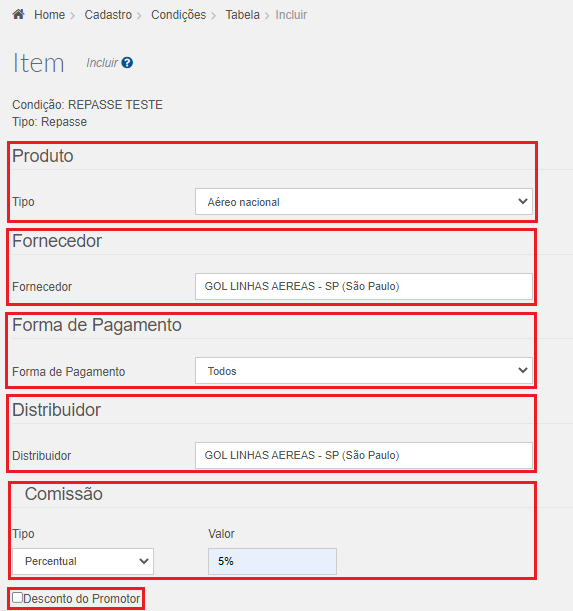573x611 pixels.
Task: Go to the Home breadcrumb link
Action: click(50, 15)
